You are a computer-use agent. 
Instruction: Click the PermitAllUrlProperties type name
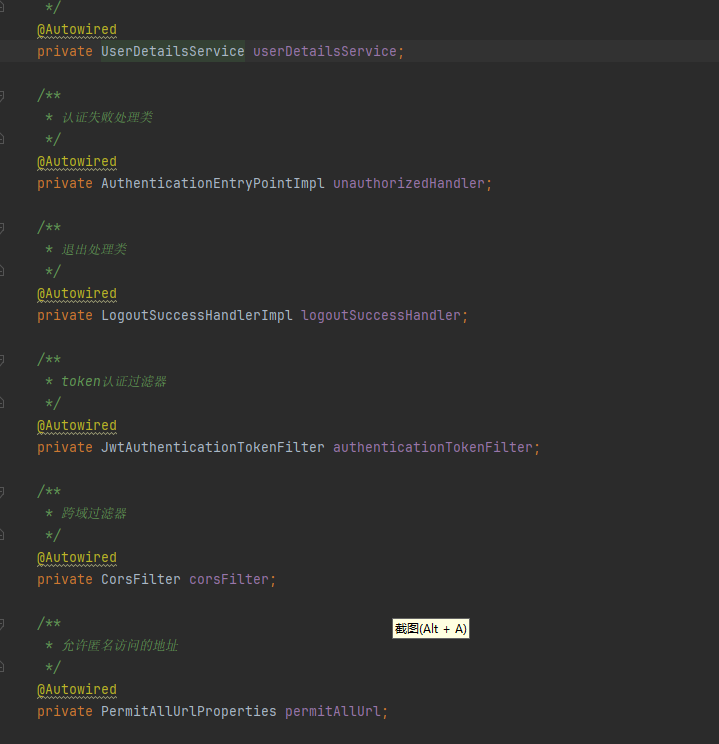(189, 711)
